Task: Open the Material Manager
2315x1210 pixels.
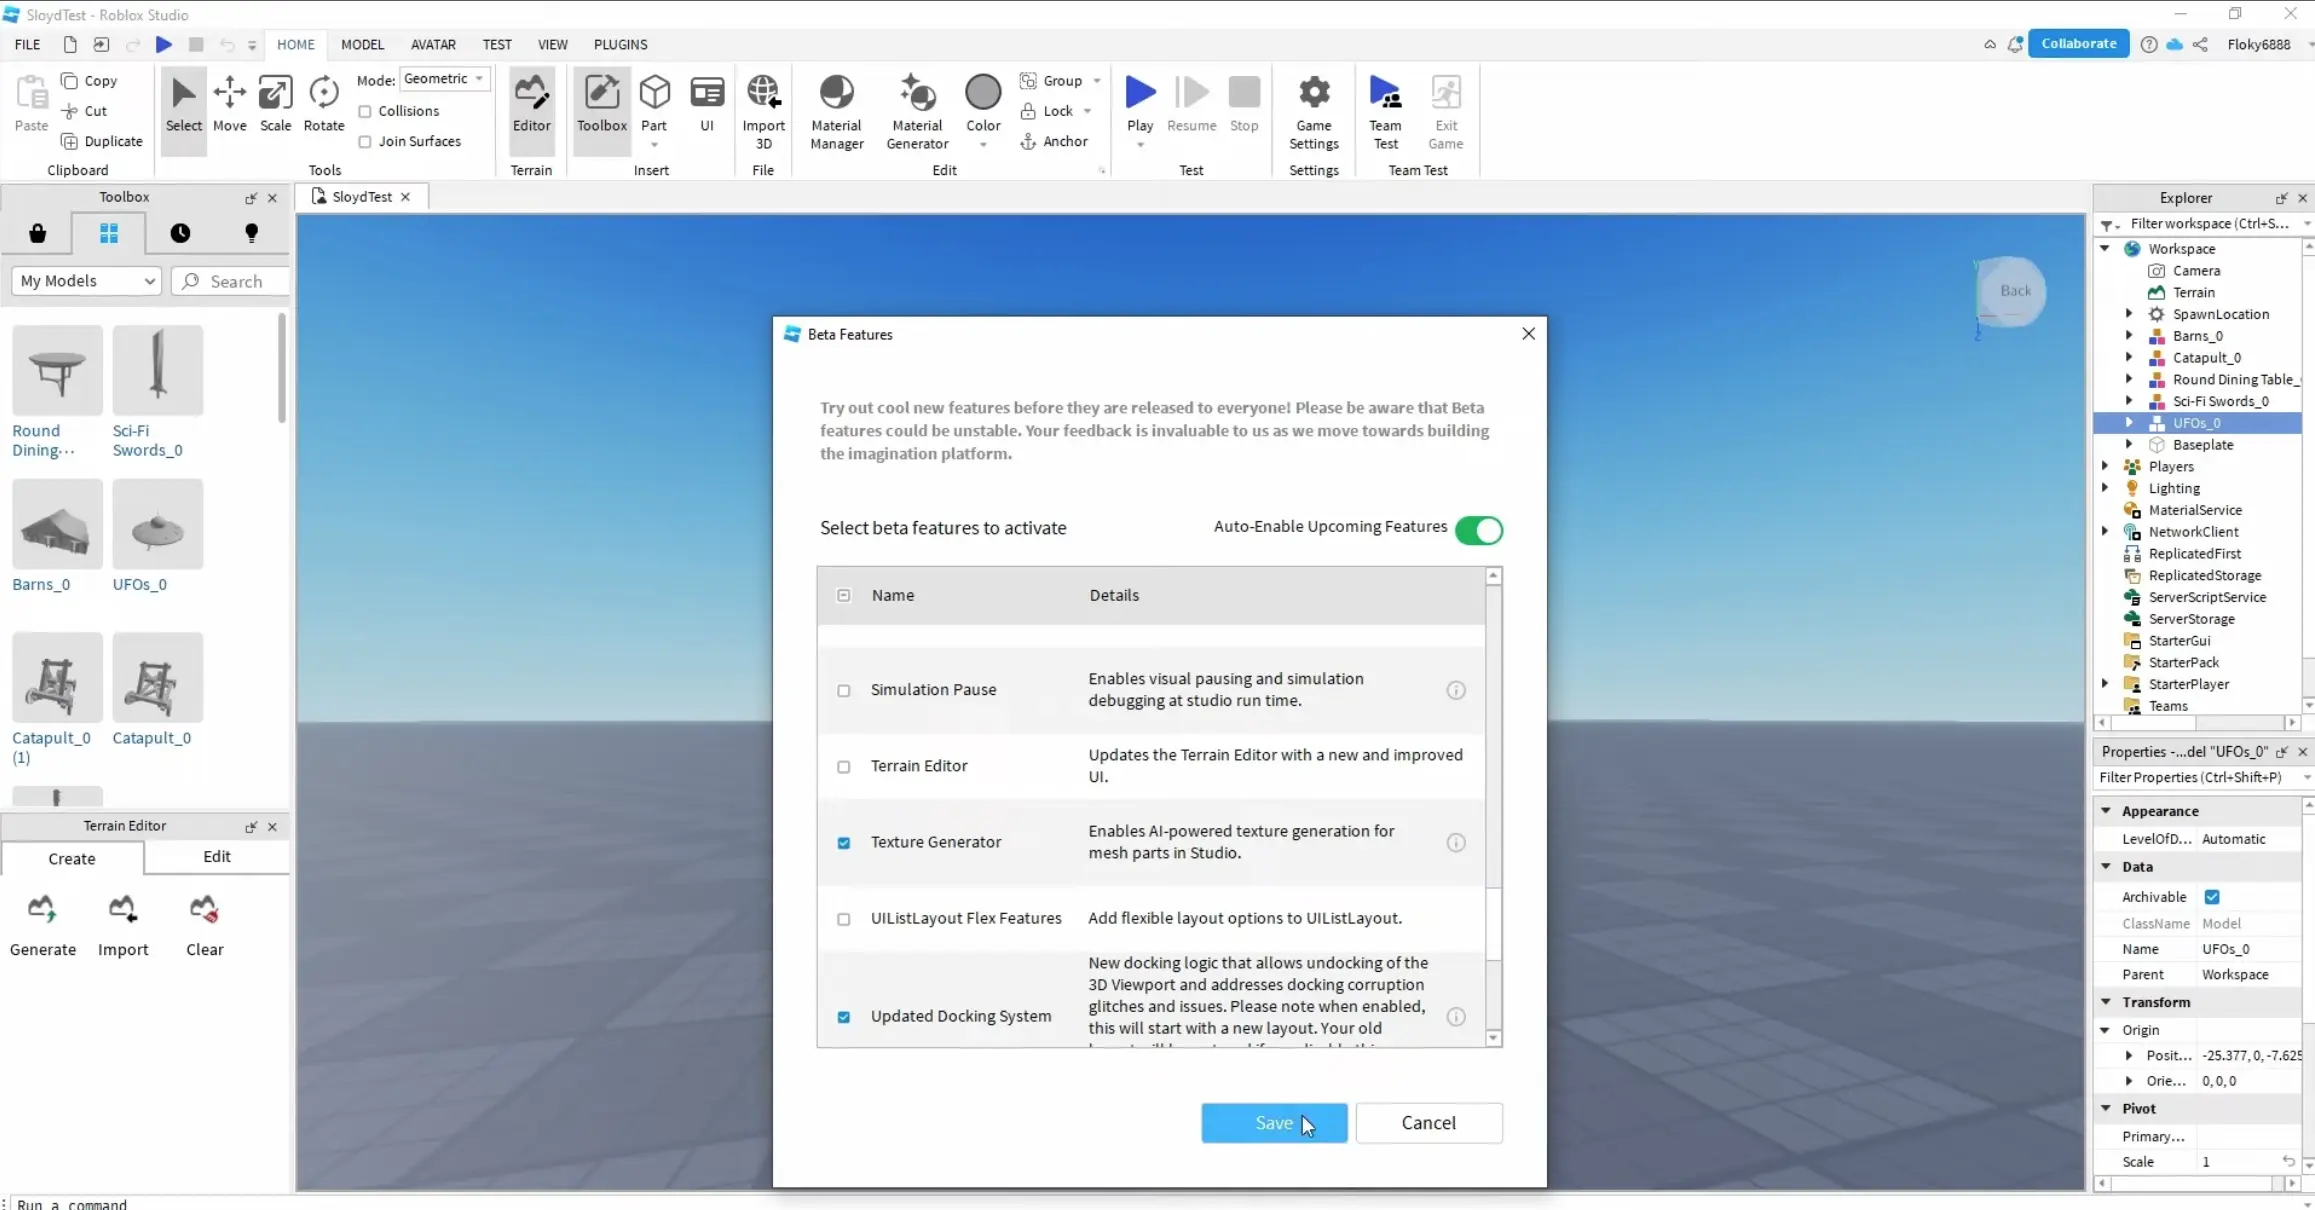Action: 836,110
